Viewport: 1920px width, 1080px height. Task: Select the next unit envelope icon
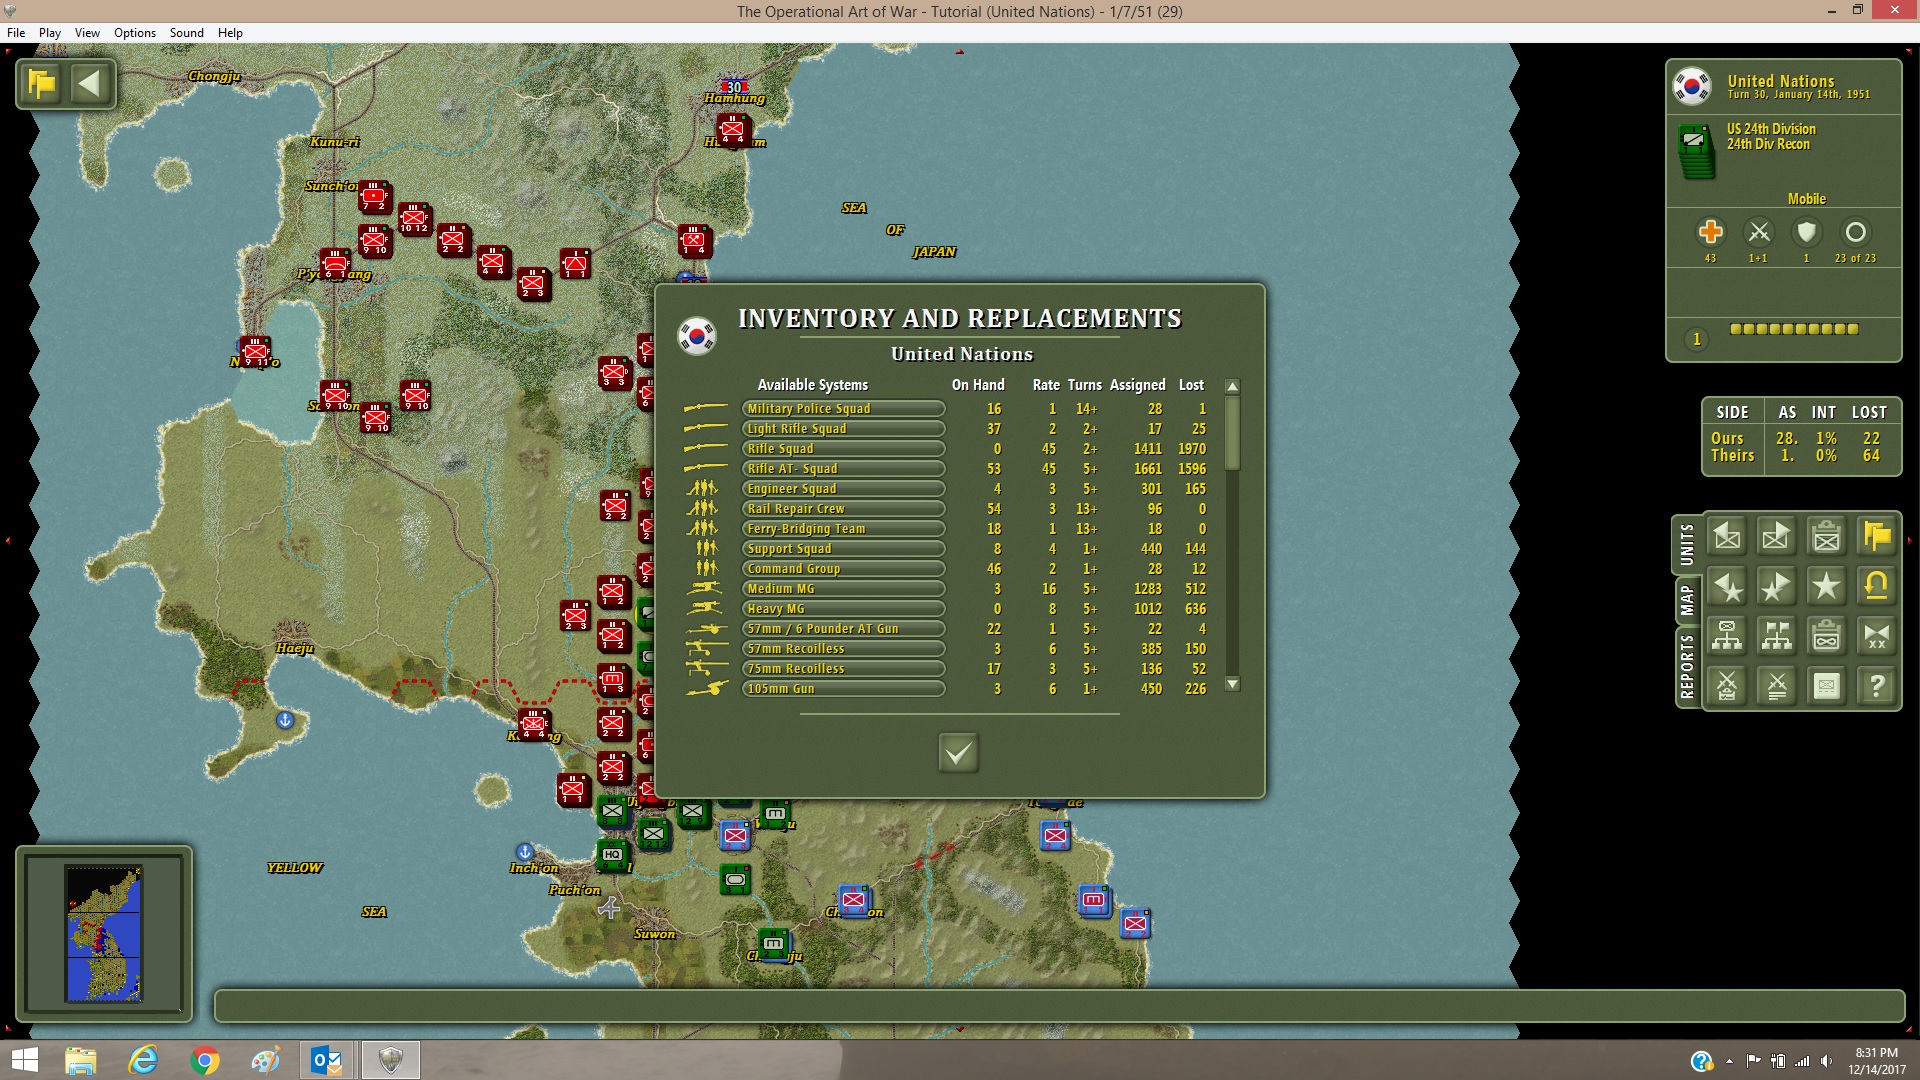point(1777,537)
